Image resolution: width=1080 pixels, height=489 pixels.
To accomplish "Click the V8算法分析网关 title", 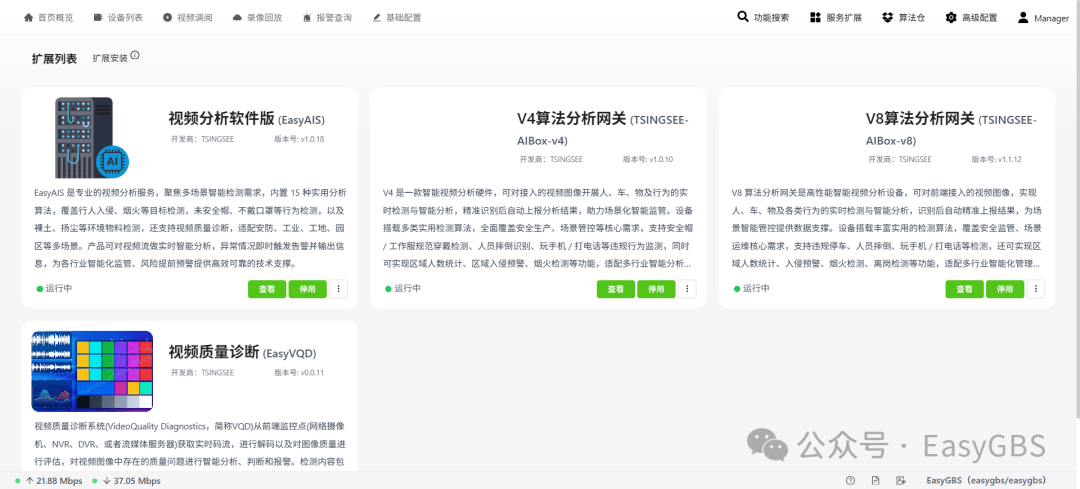I will pos(951,129).
